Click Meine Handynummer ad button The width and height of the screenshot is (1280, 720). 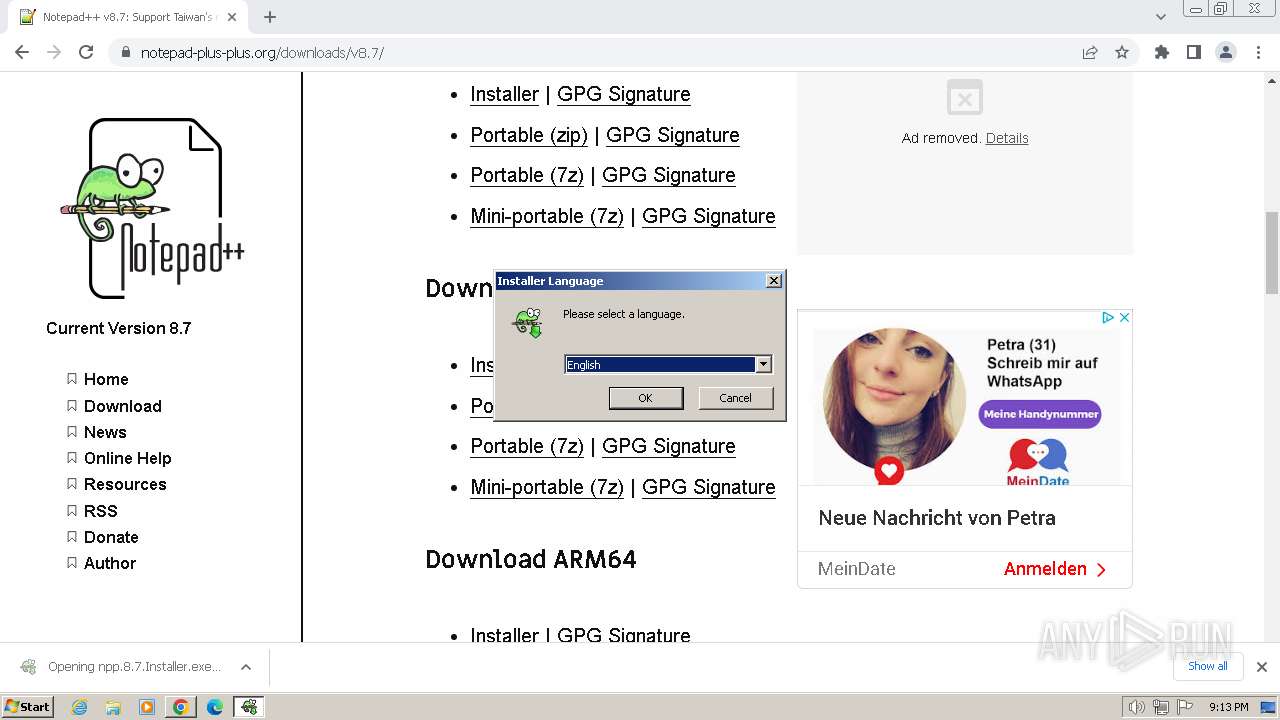pos(1040,414)
